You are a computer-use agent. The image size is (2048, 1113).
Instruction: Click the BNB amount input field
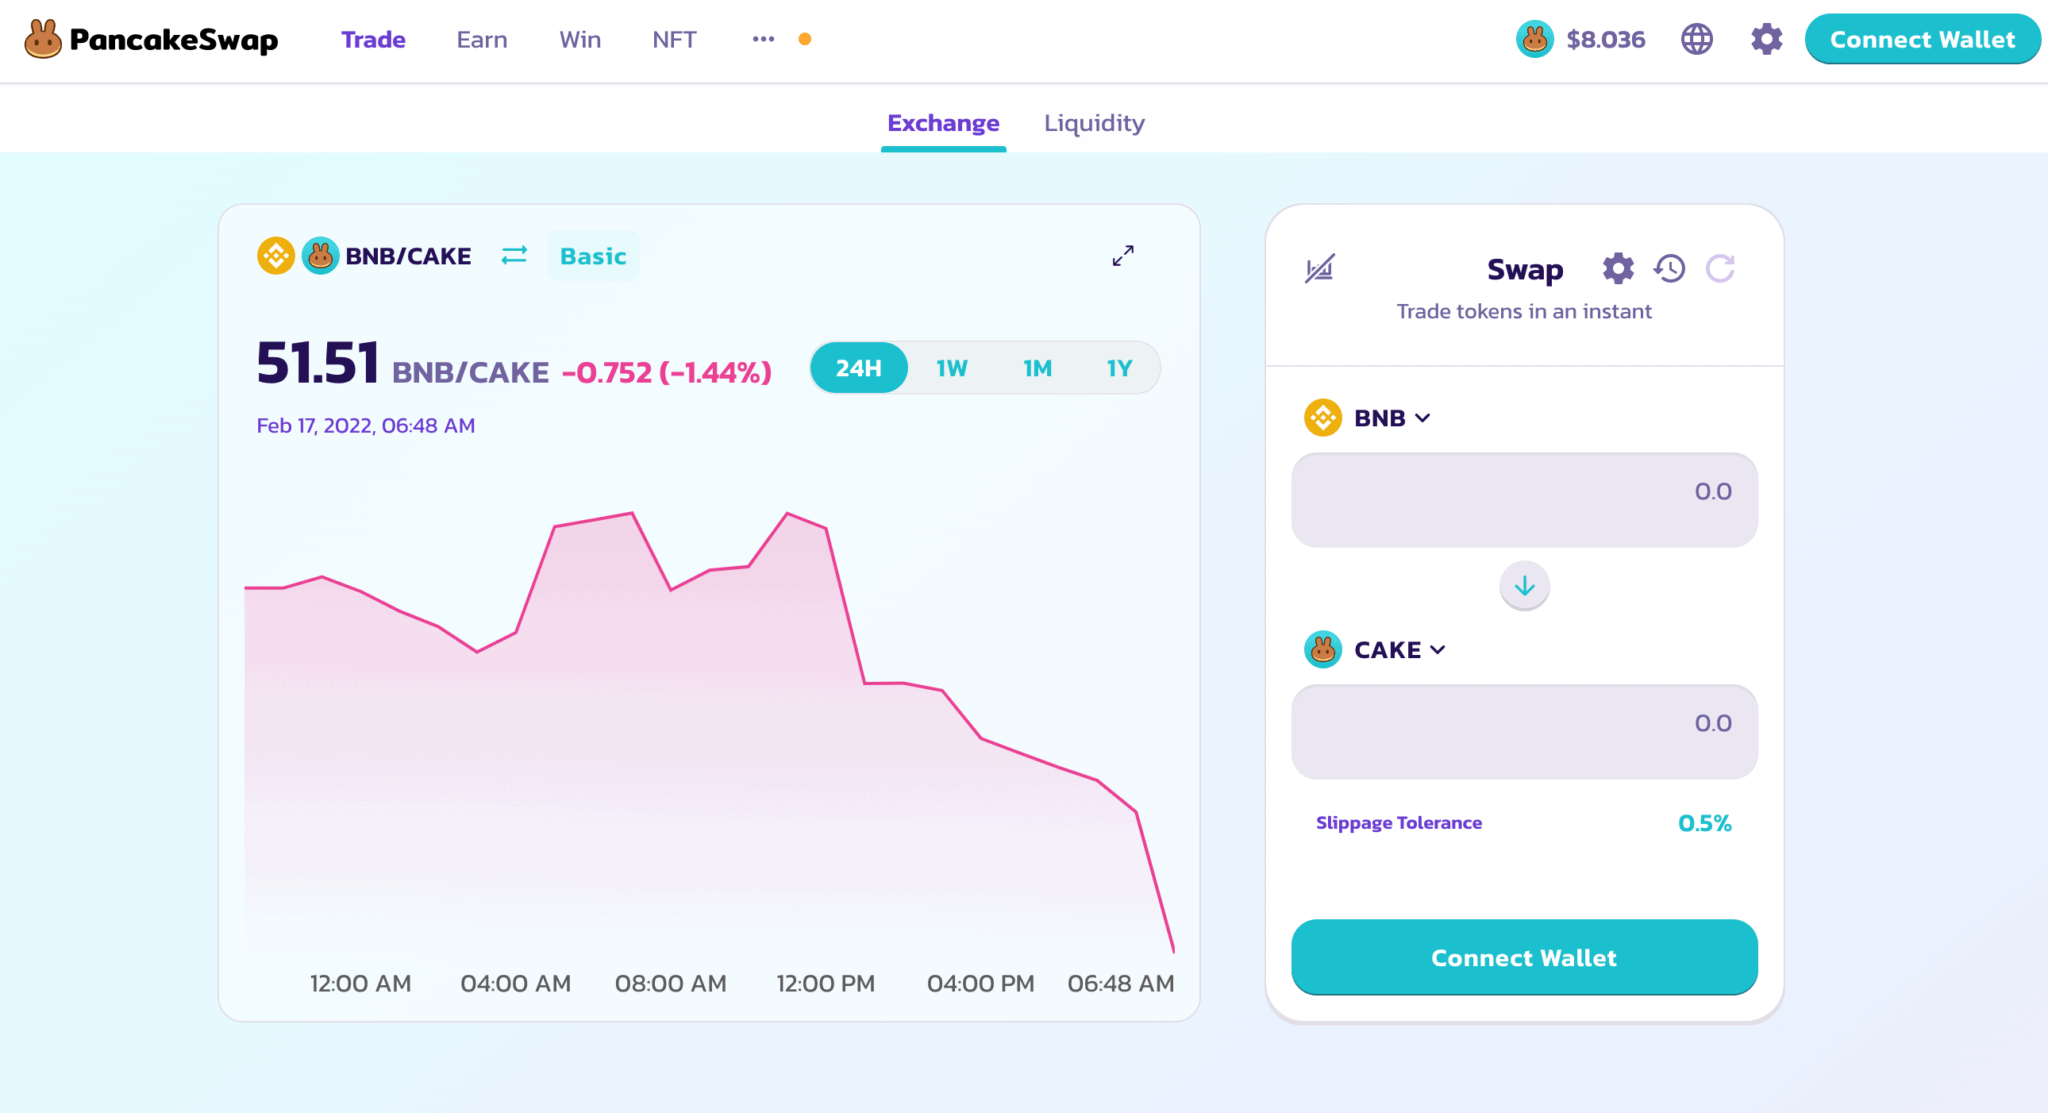pyautogui.click(x=1524, y=500)
